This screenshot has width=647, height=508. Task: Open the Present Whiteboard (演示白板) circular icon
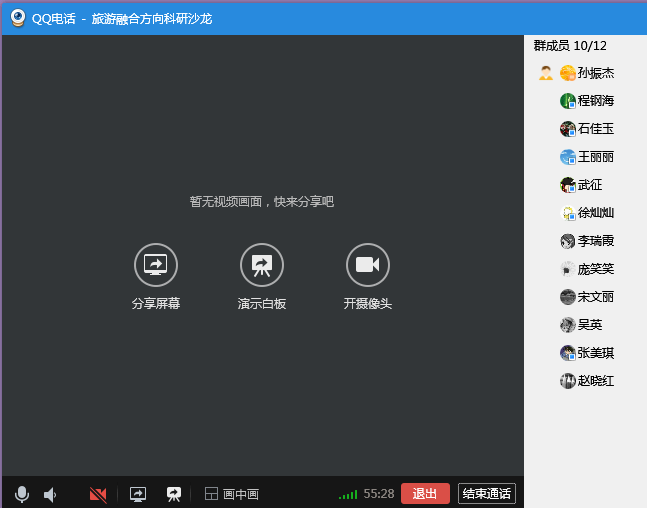[x=262, y=265]
